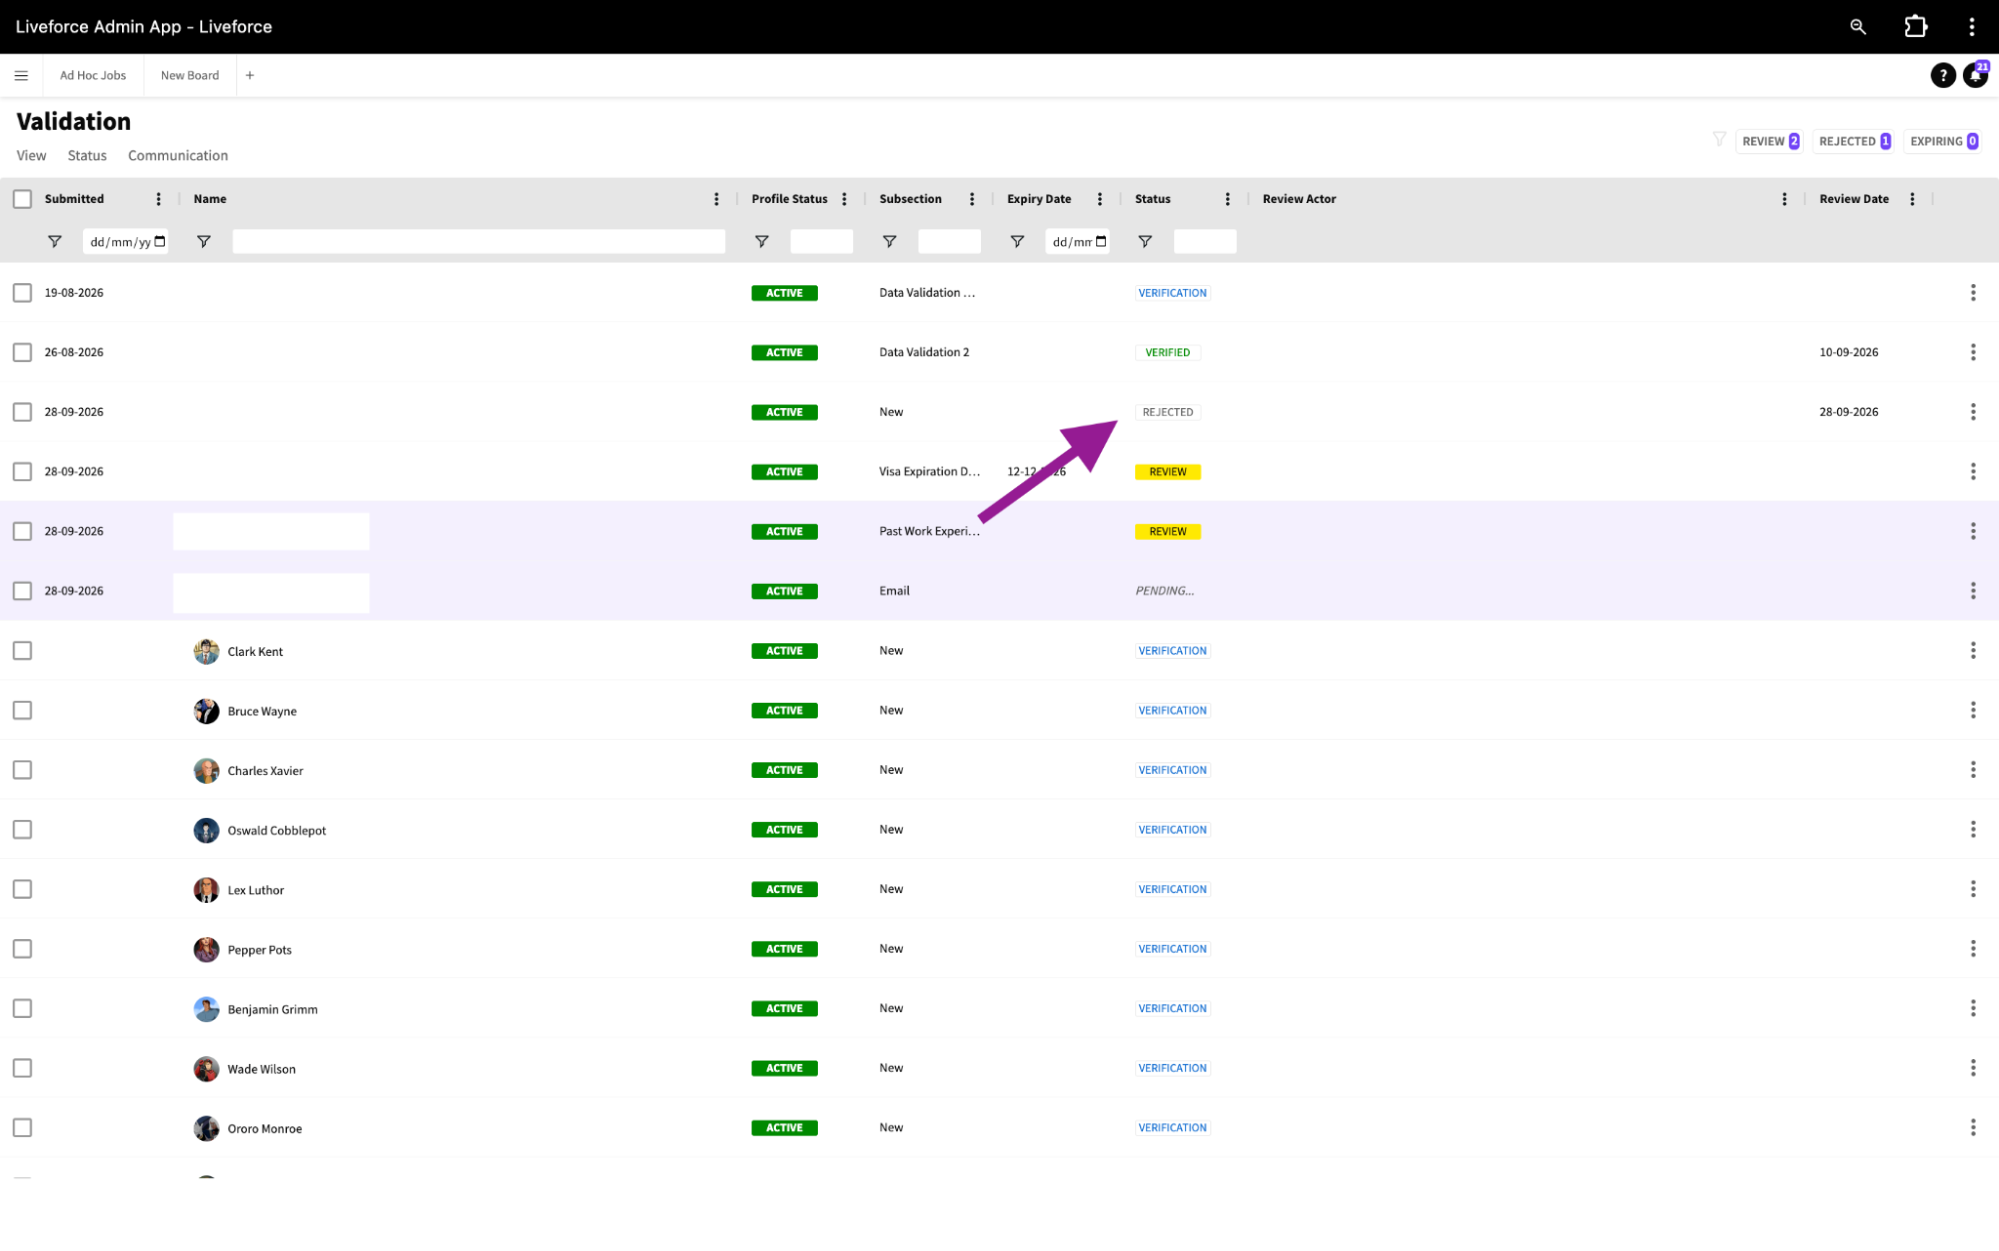Open the notifications bell with badge 21

pyautogui.click(x=1975, y=75)
